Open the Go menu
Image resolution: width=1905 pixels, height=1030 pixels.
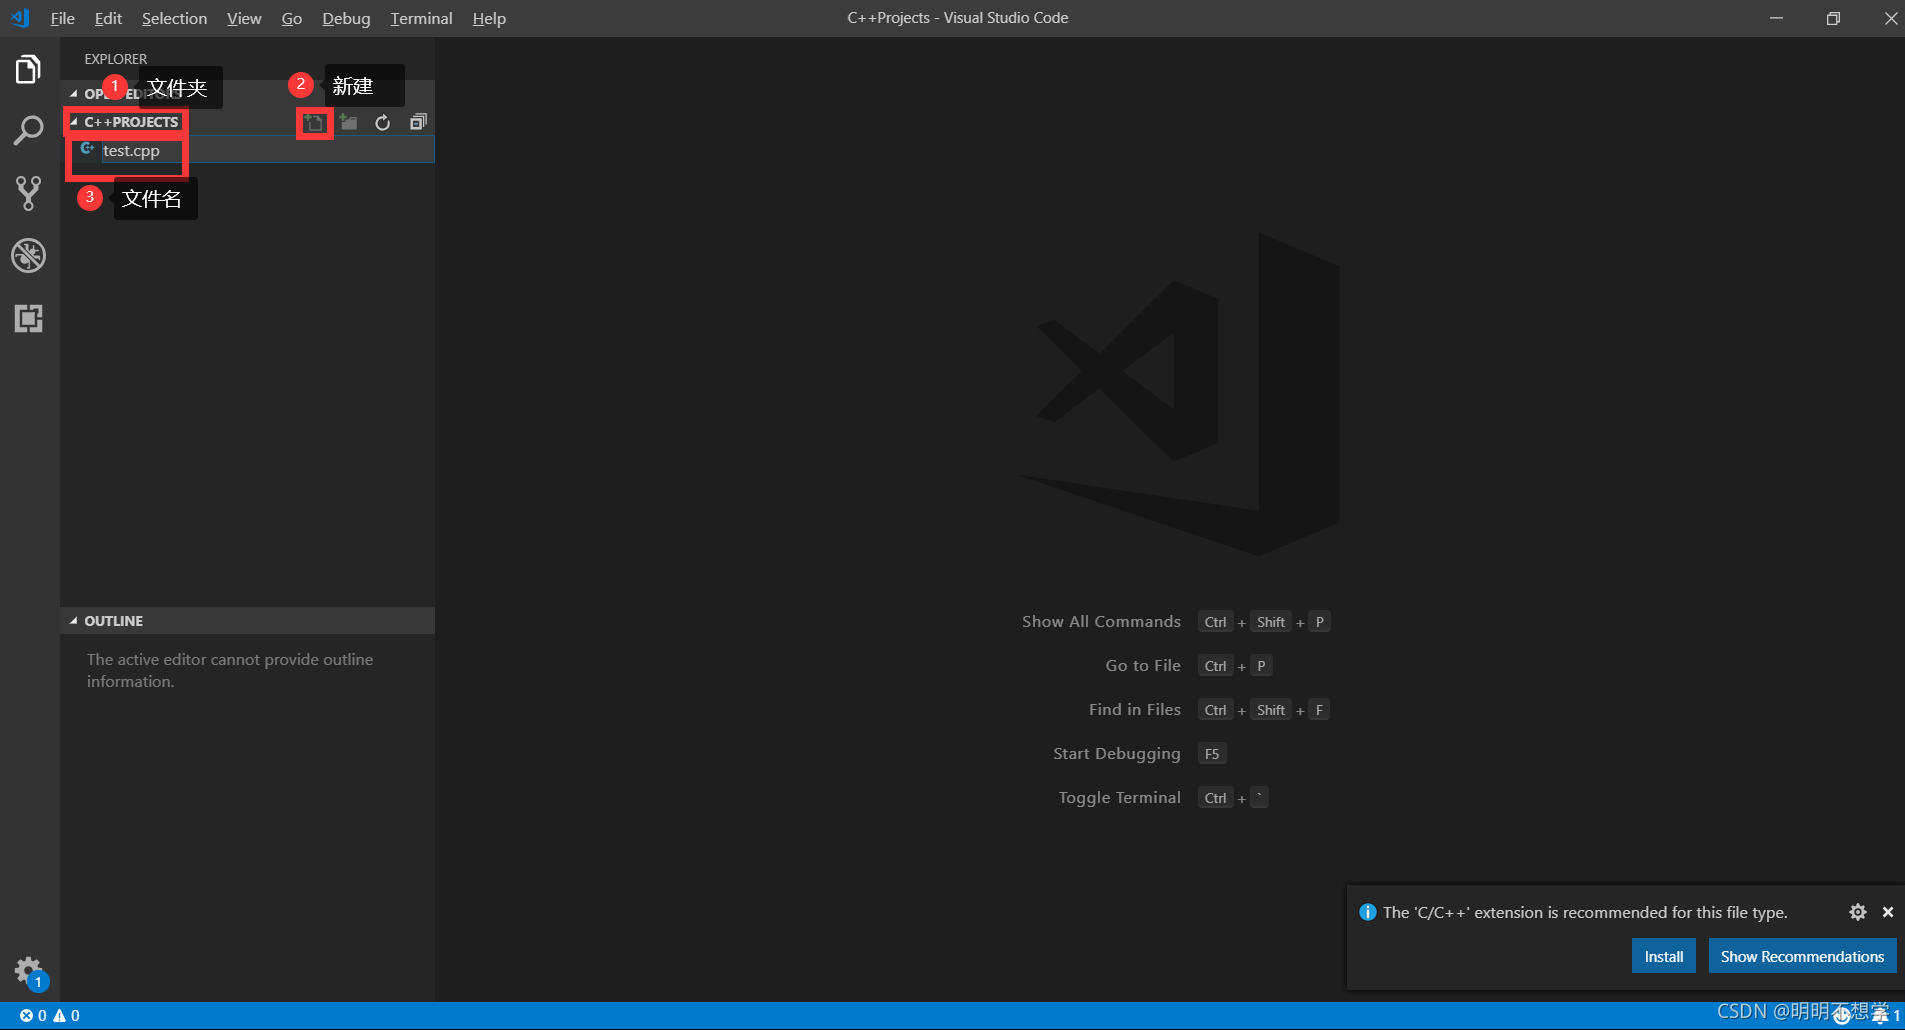click(291, 18)
